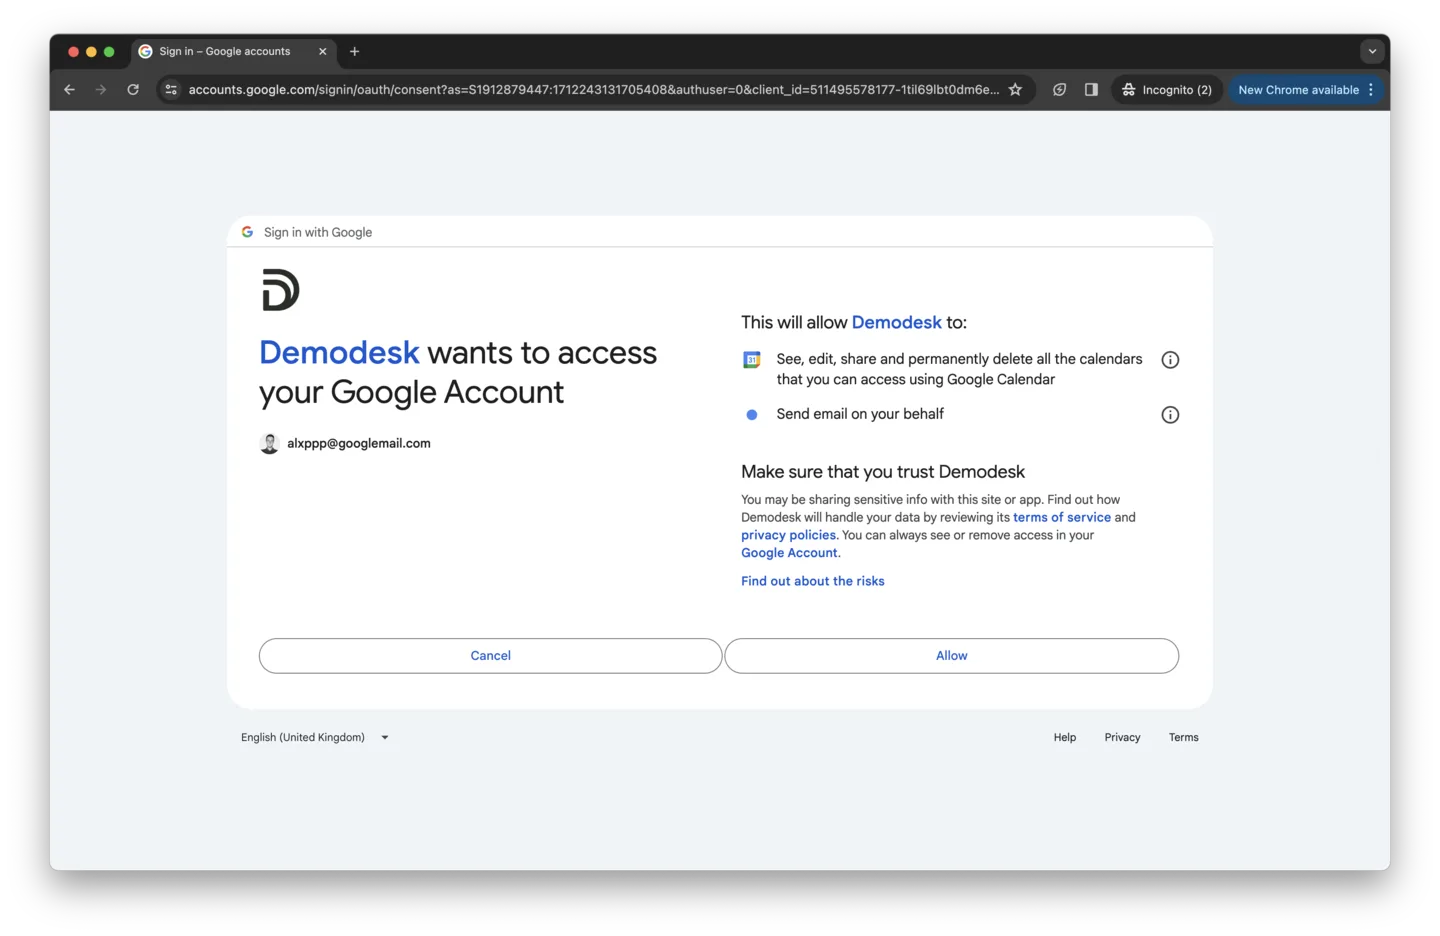Click the Demodesk logo
Viewport: 1440px width, 936px height.
click(280, 290)
